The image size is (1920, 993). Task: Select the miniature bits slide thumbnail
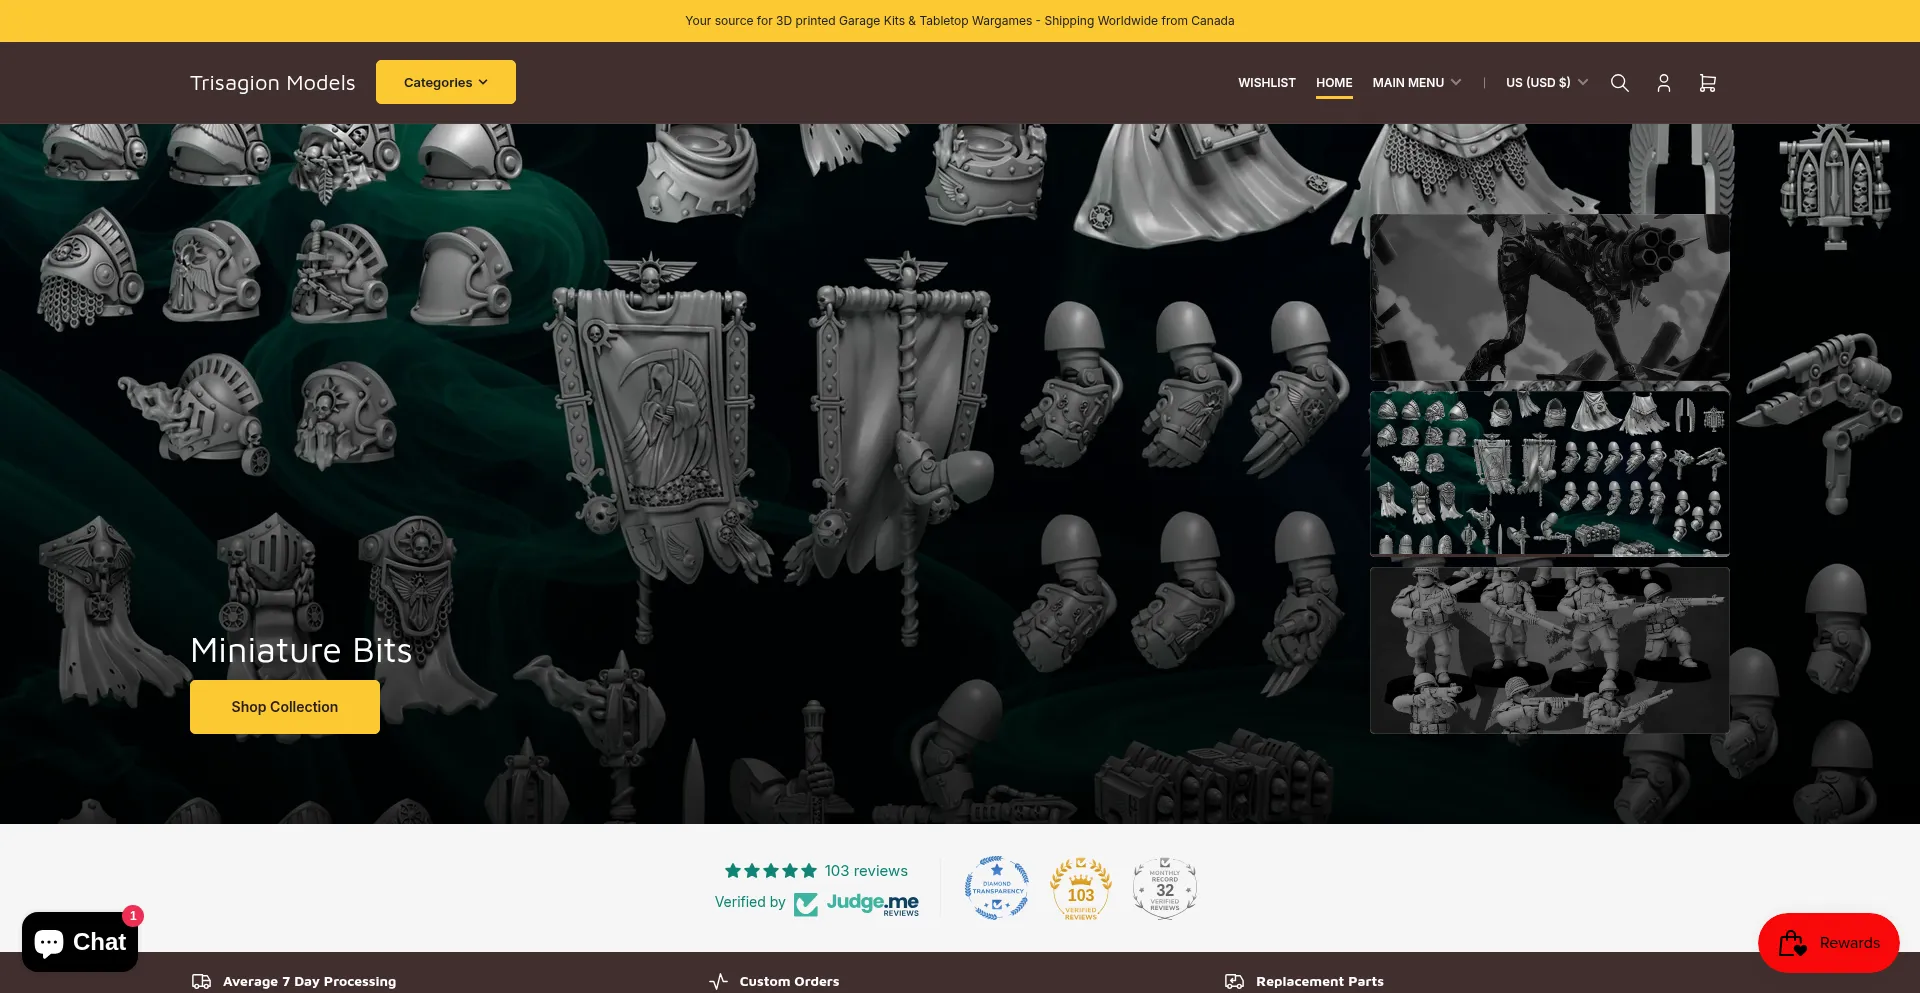(1549, 473)
